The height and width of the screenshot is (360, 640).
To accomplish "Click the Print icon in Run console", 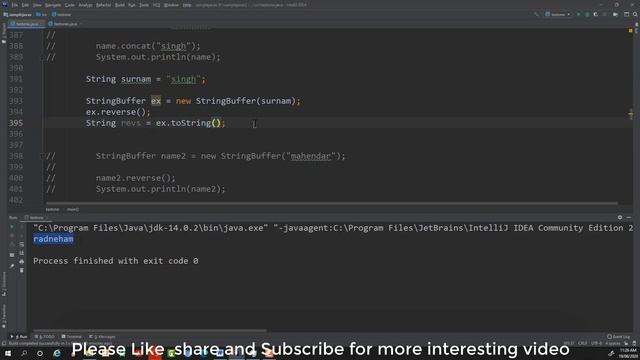I will [22, 261].
